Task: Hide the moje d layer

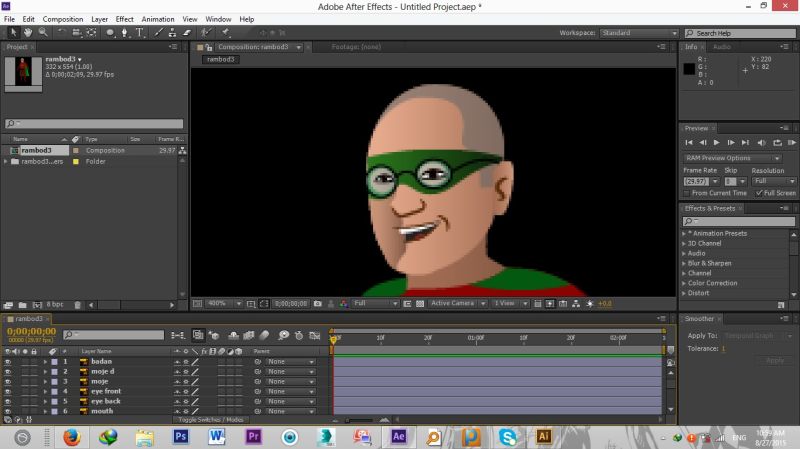Action: [x=8, y=371]
